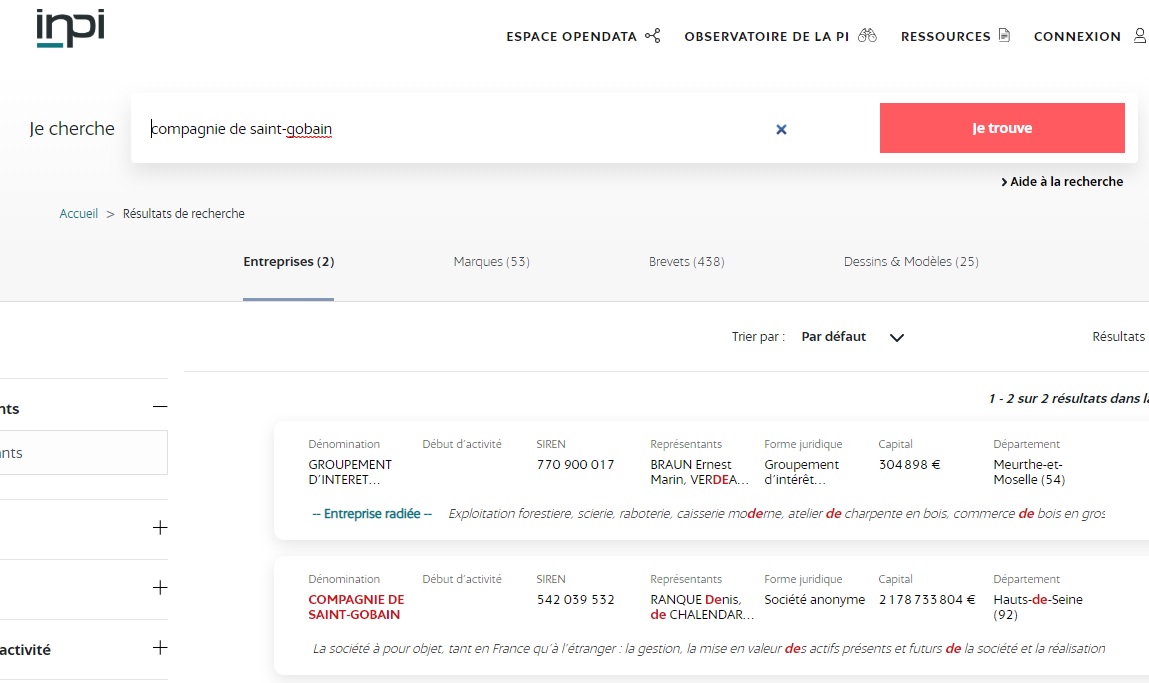Click the Exploitation forestiere description line
Image resolution: width=1149 pixels, height=683 pixels.
click(x=777, y=514)
